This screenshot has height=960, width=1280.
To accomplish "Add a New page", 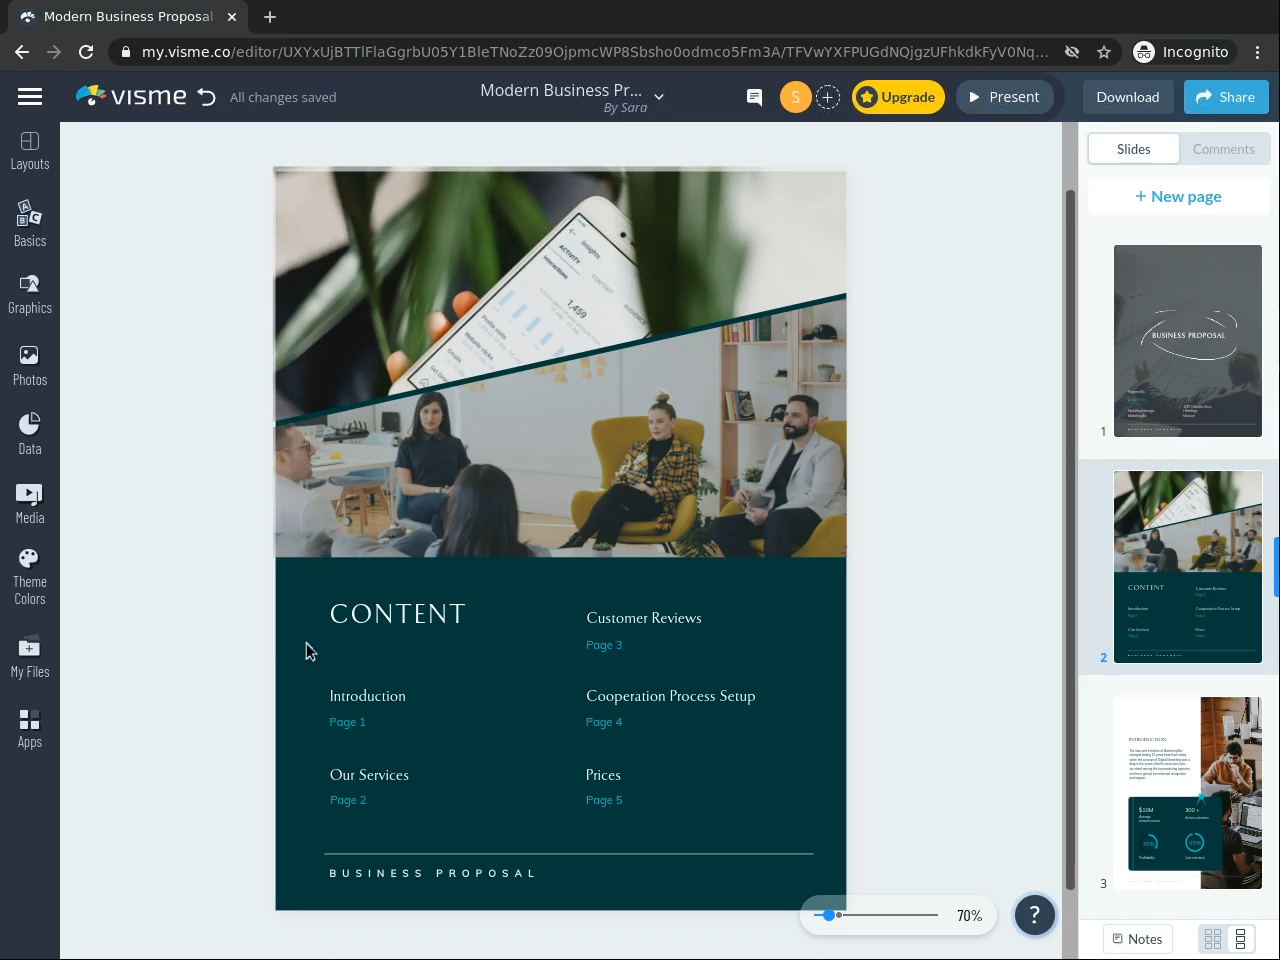I will tap(1179, 196).
